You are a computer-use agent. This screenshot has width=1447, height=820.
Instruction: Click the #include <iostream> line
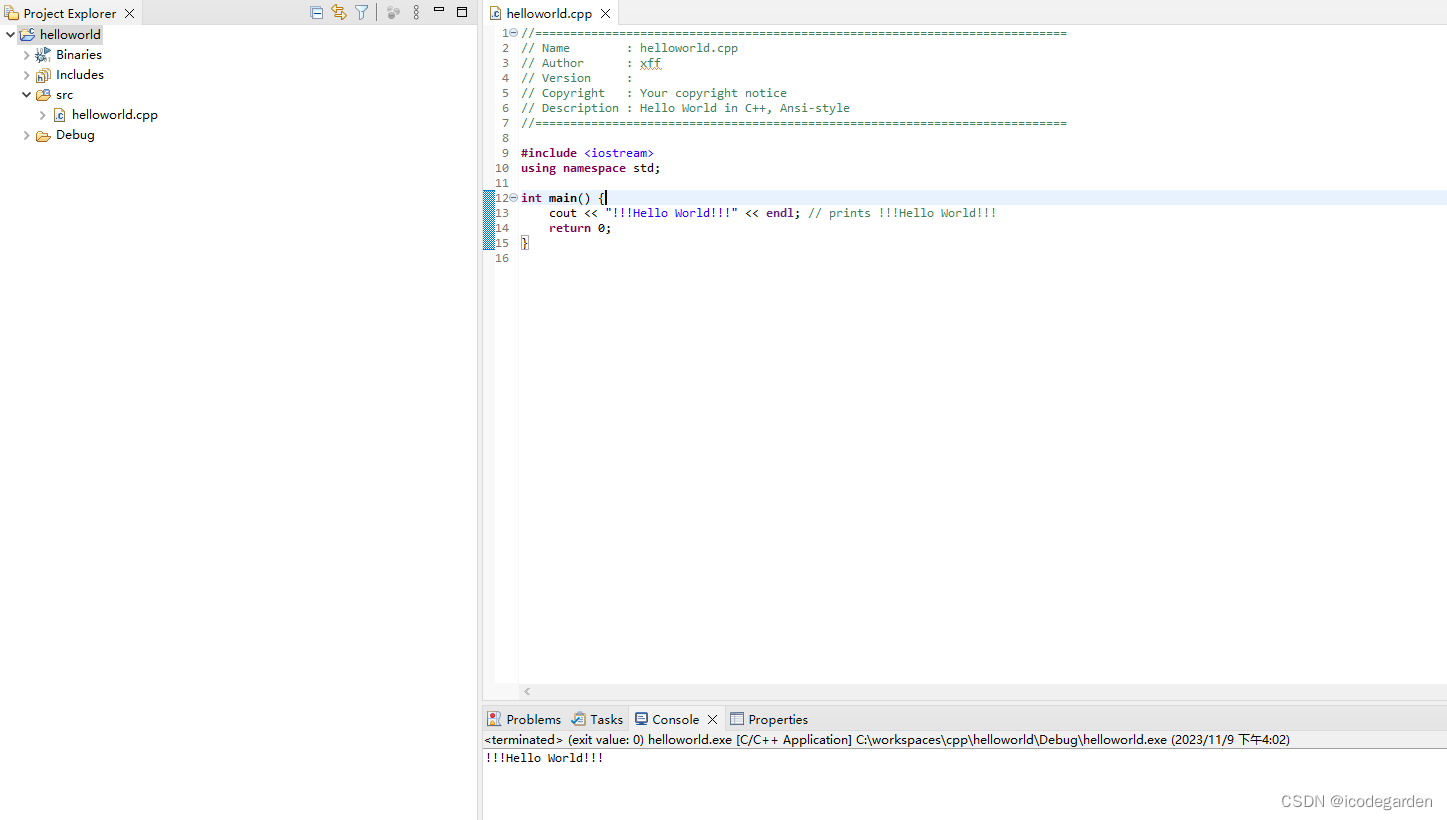tap(587, 153)
